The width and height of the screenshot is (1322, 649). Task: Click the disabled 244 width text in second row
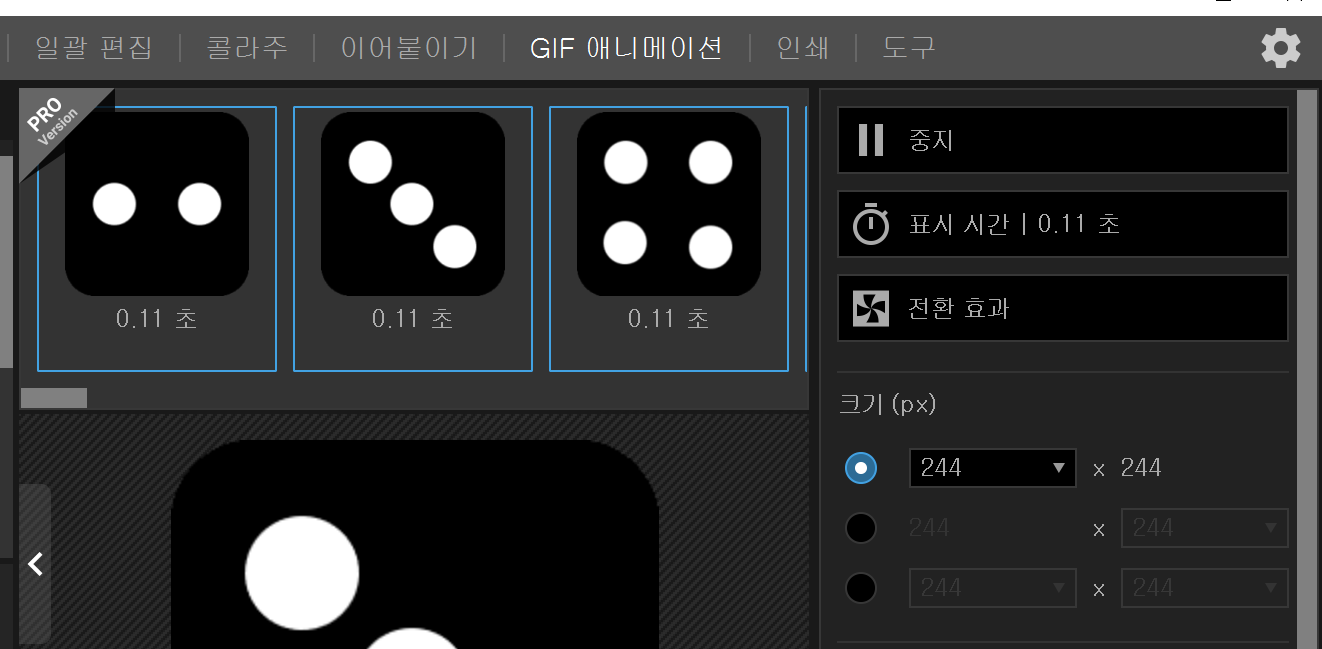tap(929, 528)
